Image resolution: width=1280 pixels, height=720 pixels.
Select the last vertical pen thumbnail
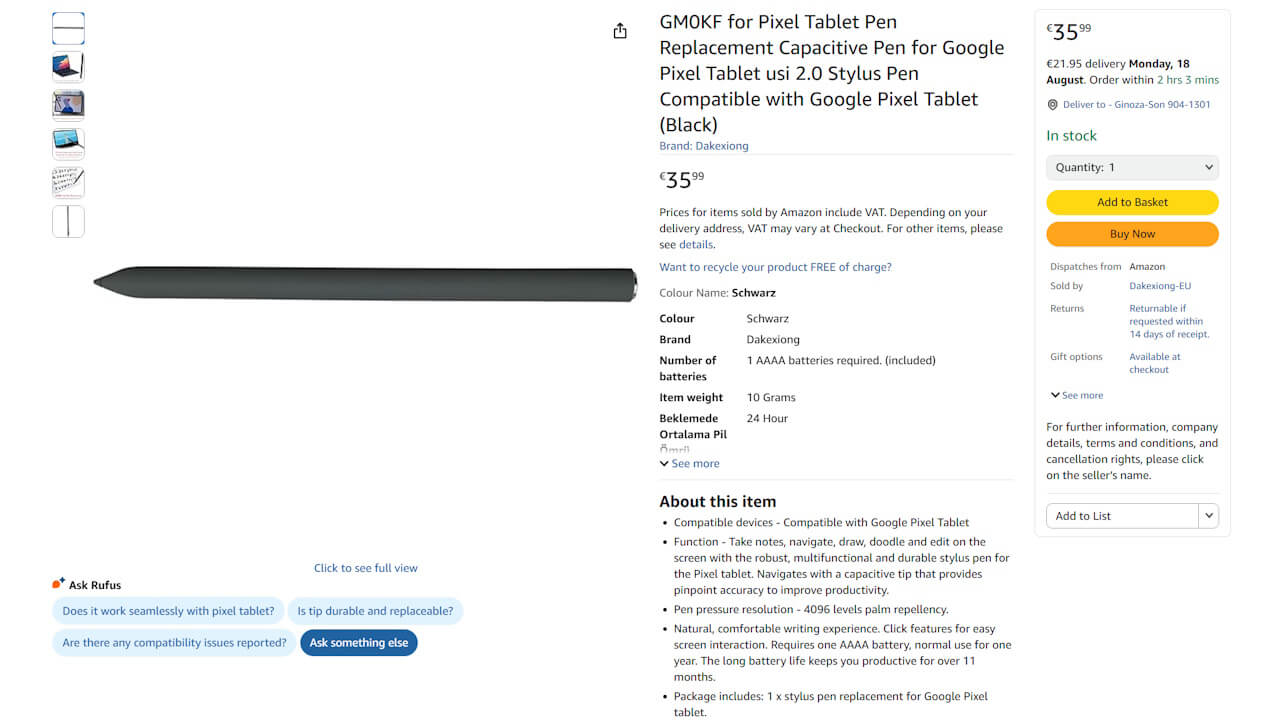pos(68,221)
